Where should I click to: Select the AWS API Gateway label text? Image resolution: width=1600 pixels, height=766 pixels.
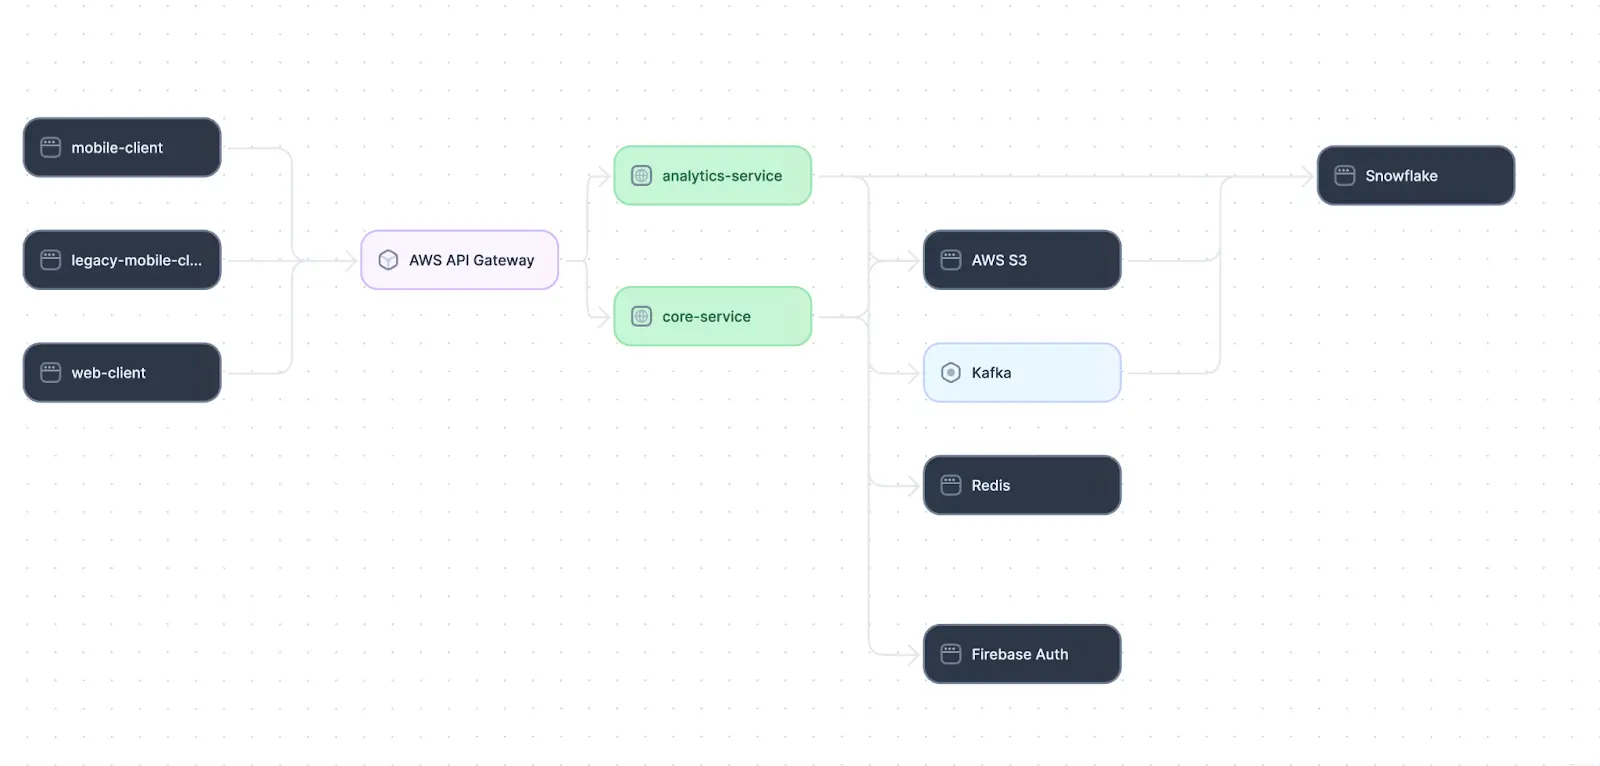tap(471, 261)
